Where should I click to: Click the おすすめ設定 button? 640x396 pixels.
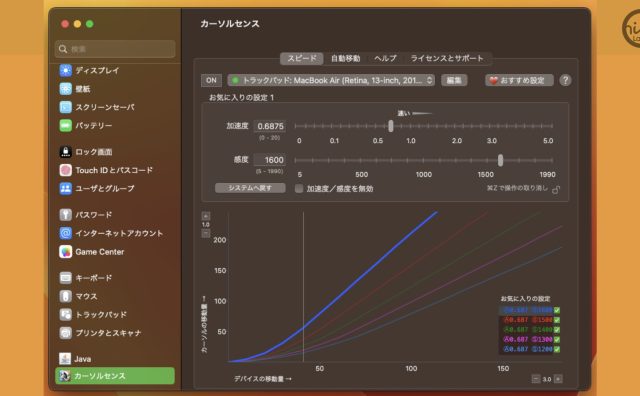click(519, 80)
